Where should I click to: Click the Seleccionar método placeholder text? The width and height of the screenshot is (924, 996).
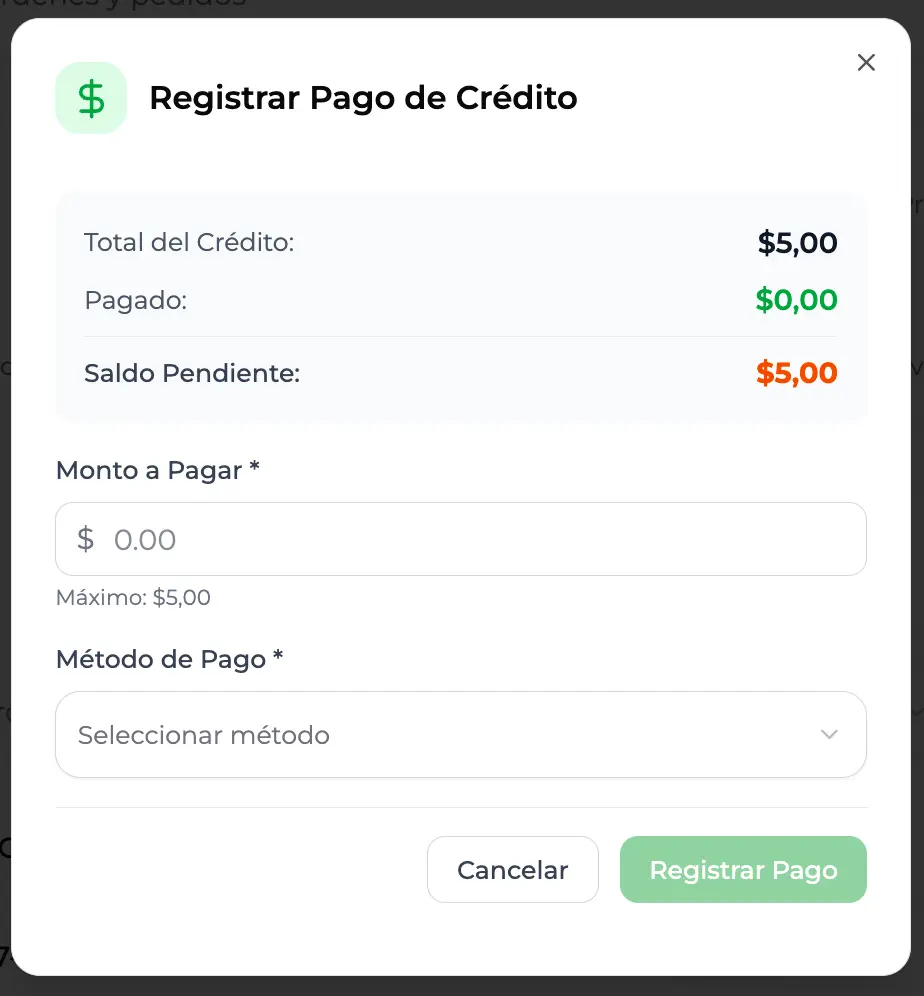[204, 735]
